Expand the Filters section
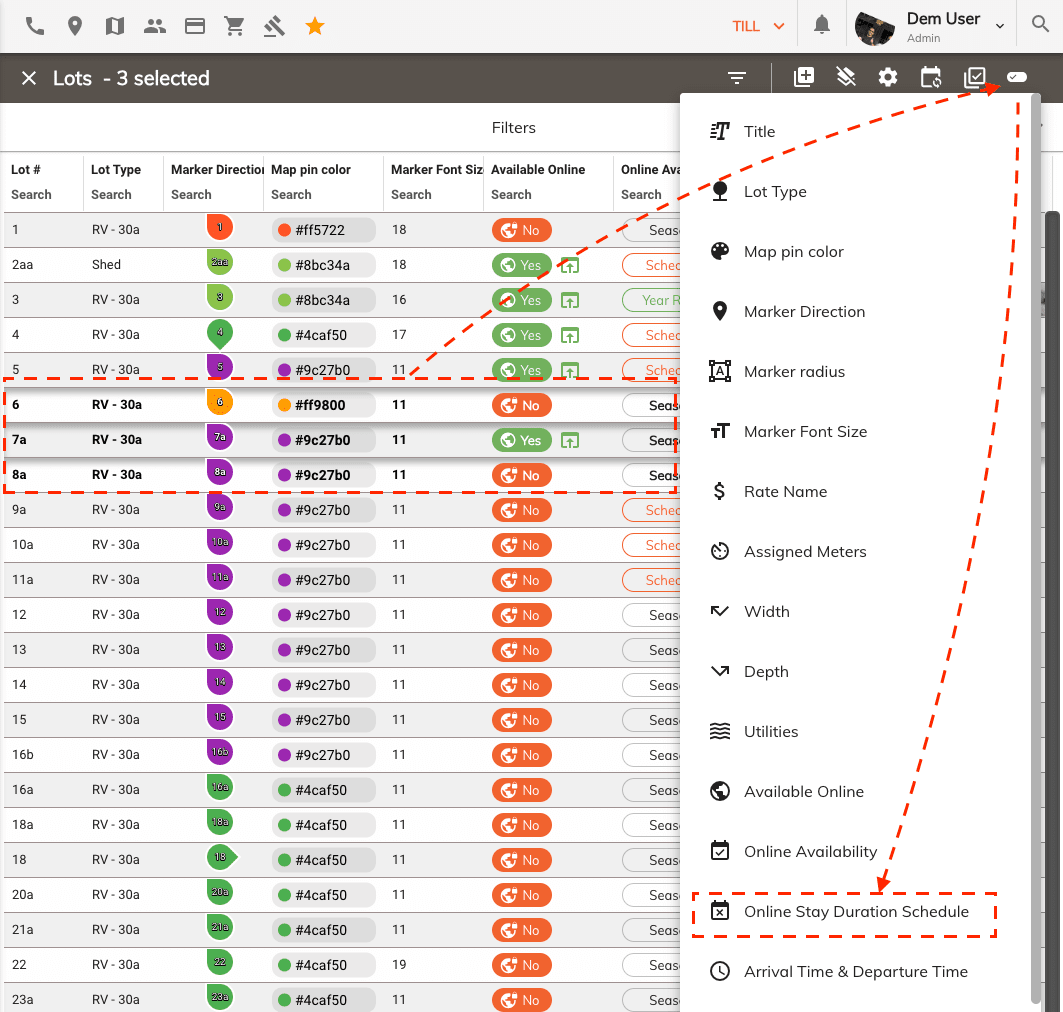 click(513, 127)
